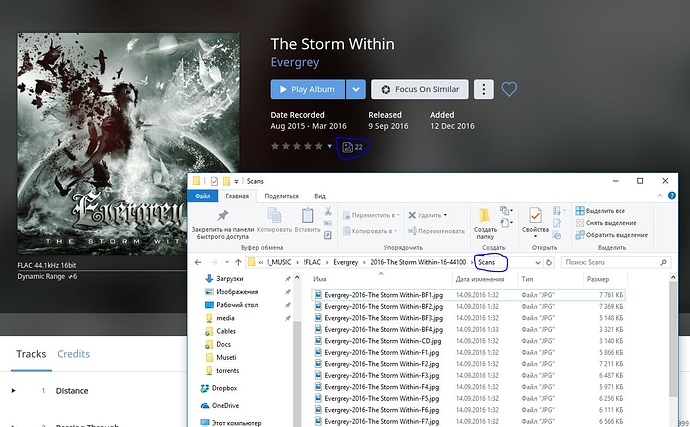Image resolution: width=690 pixels, height=427 pixels.
Task: Open the Evergrey artist link
Action: 295,63
